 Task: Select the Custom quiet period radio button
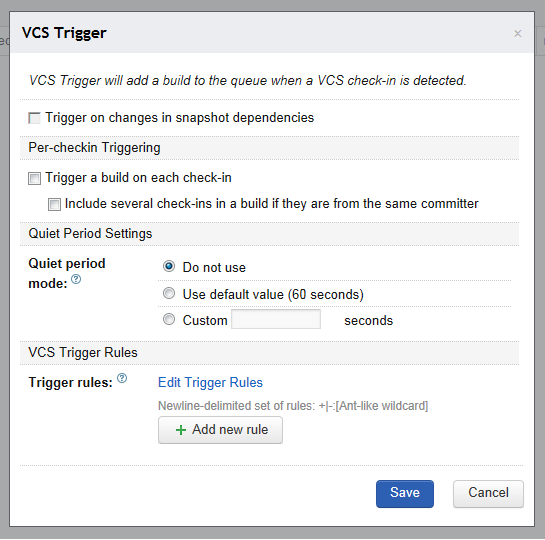pos(169,319)
